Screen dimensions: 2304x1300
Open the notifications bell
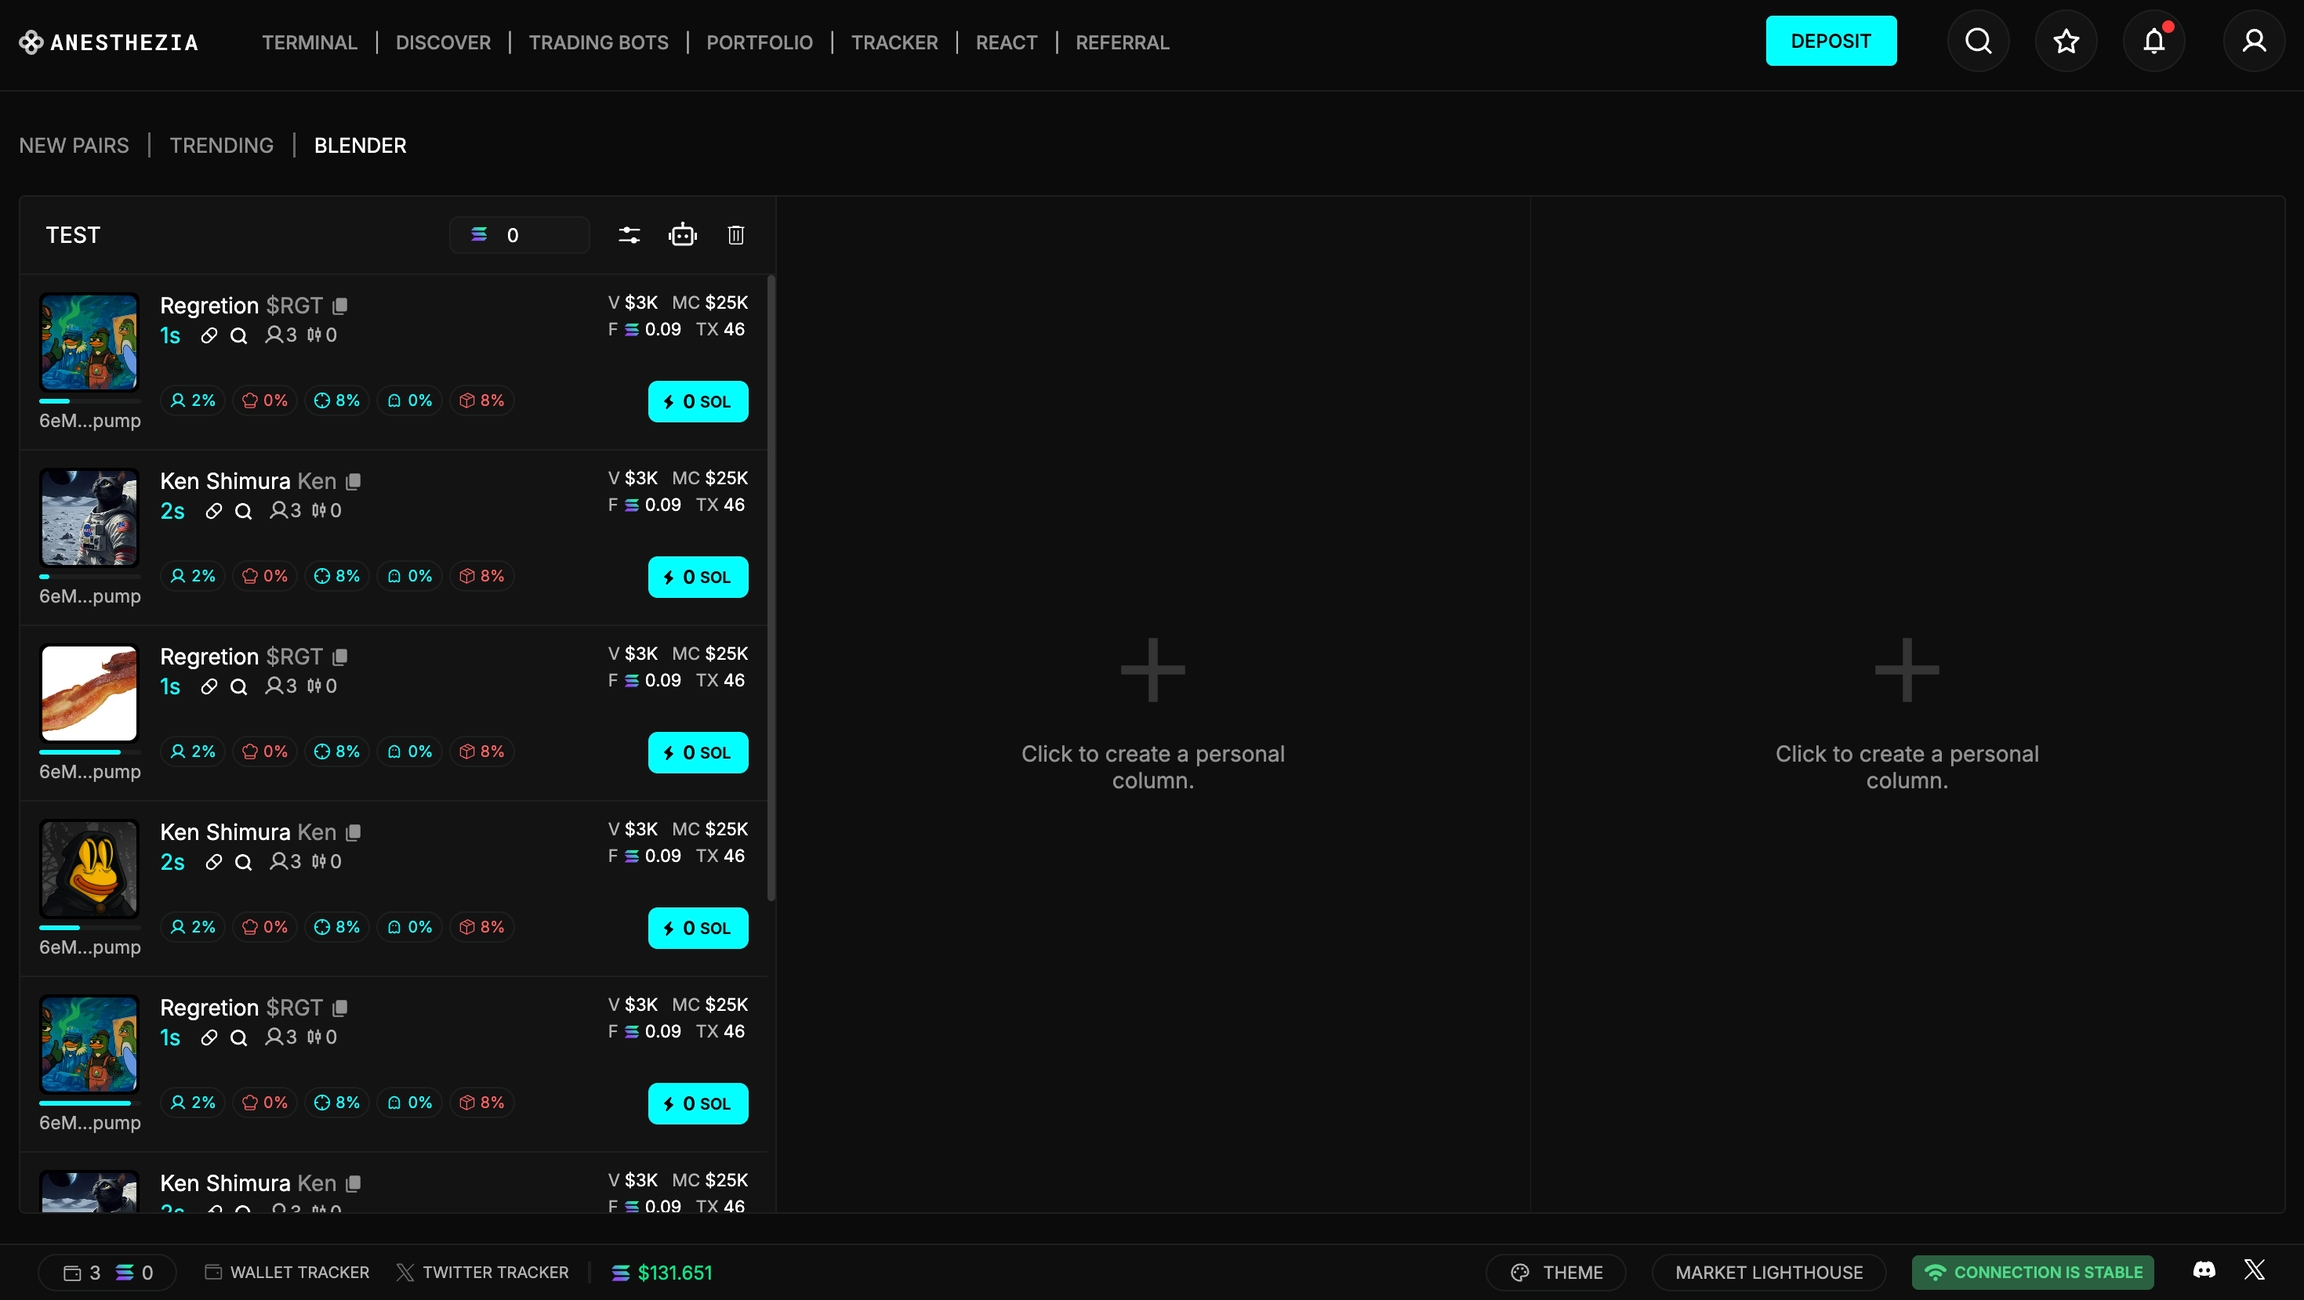(2154, 41)
